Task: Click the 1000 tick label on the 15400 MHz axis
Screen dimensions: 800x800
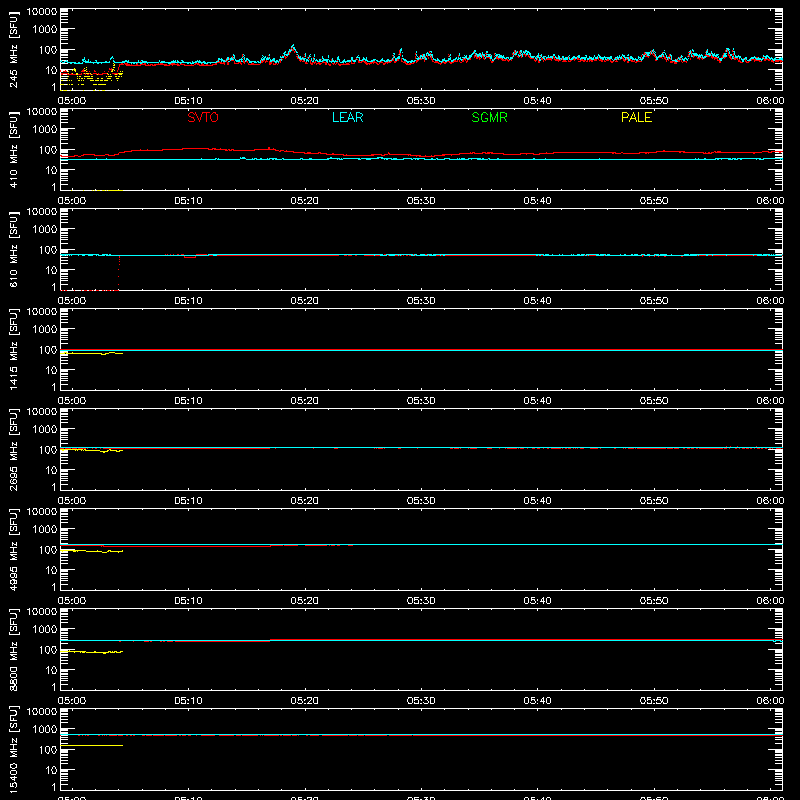Action: [x=45, y=730]
